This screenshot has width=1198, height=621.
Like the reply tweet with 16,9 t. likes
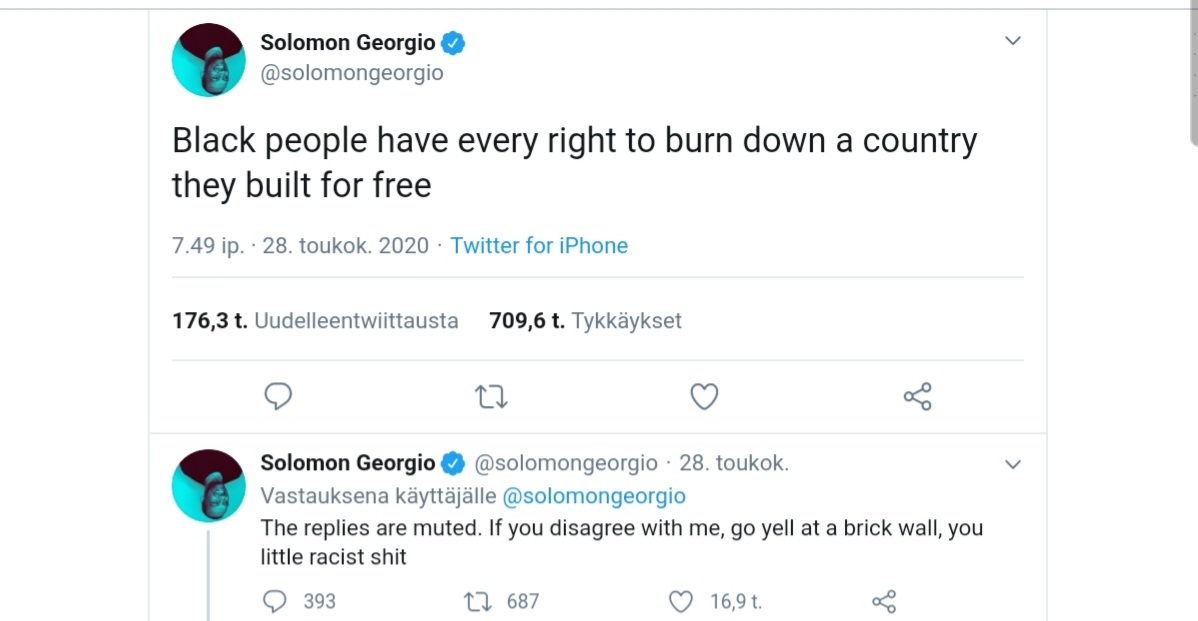[x=681, y=601]
